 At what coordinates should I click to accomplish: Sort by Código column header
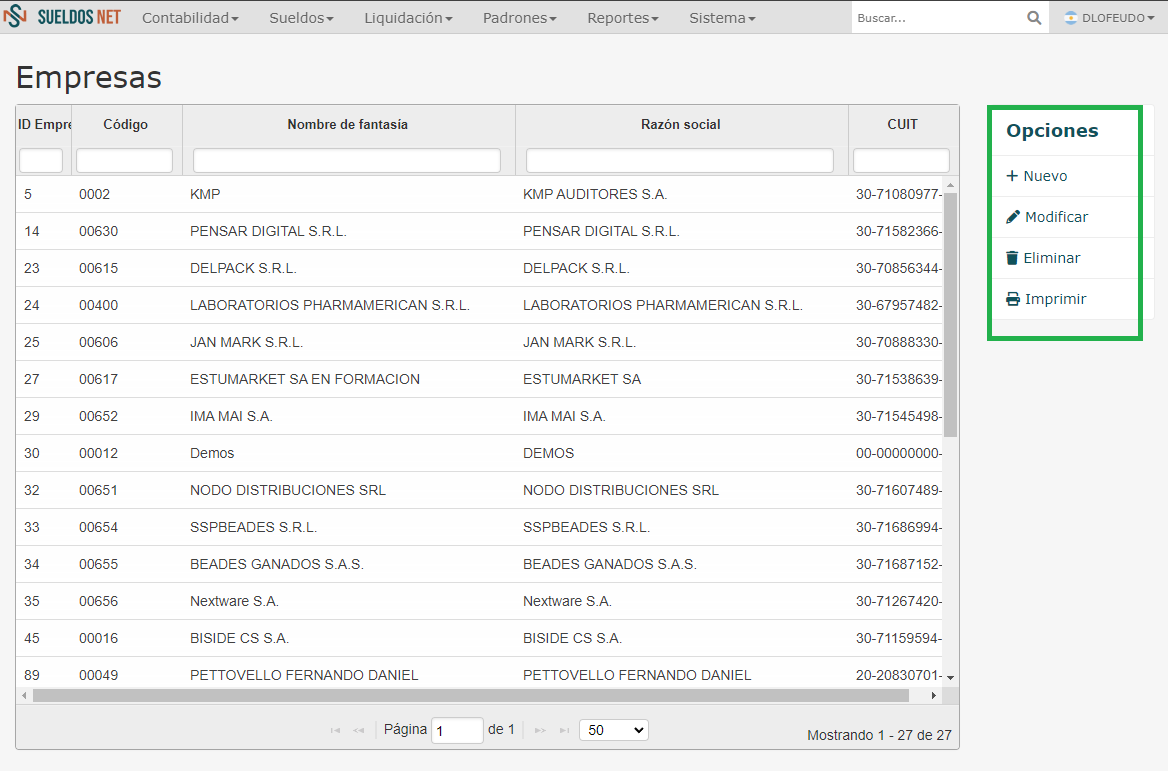(x=126, y=124)
